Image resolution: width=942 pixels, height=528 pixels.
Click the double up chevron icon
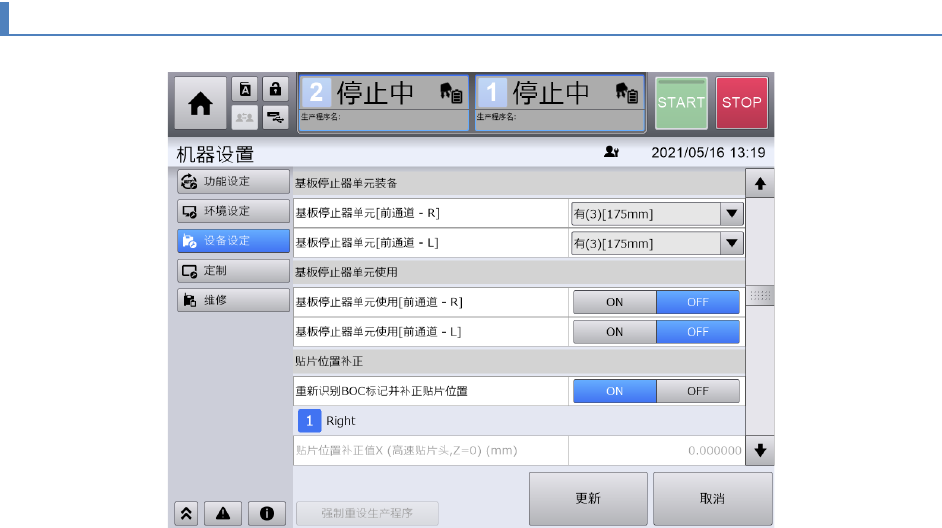pyautogui.click(x=186, y=513)
